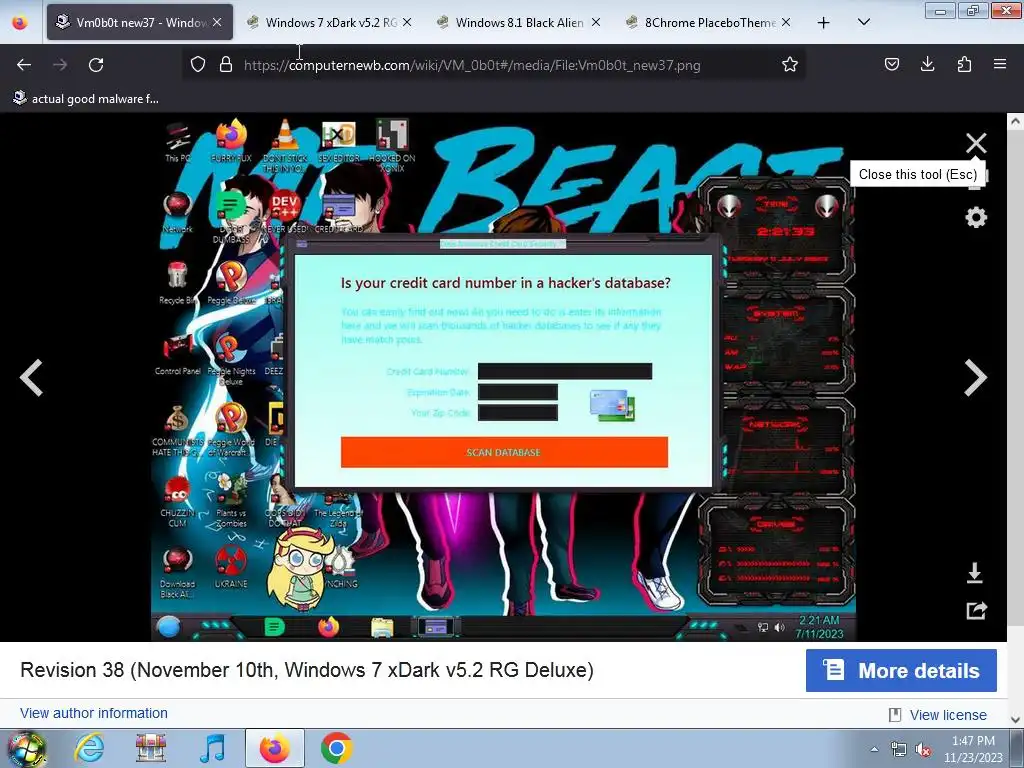Expand the list all tabs dropdown

(x=863, y=22)
